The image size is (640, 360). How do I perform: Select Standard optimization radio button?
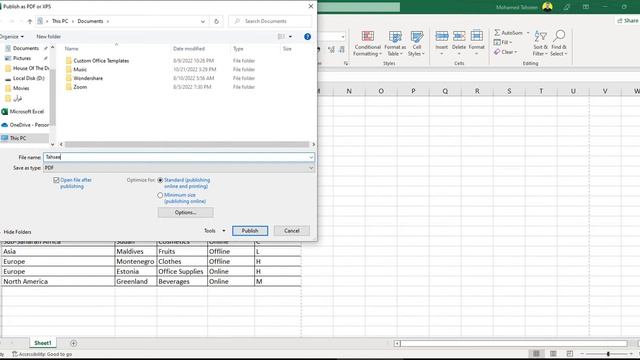coord(160,180)
